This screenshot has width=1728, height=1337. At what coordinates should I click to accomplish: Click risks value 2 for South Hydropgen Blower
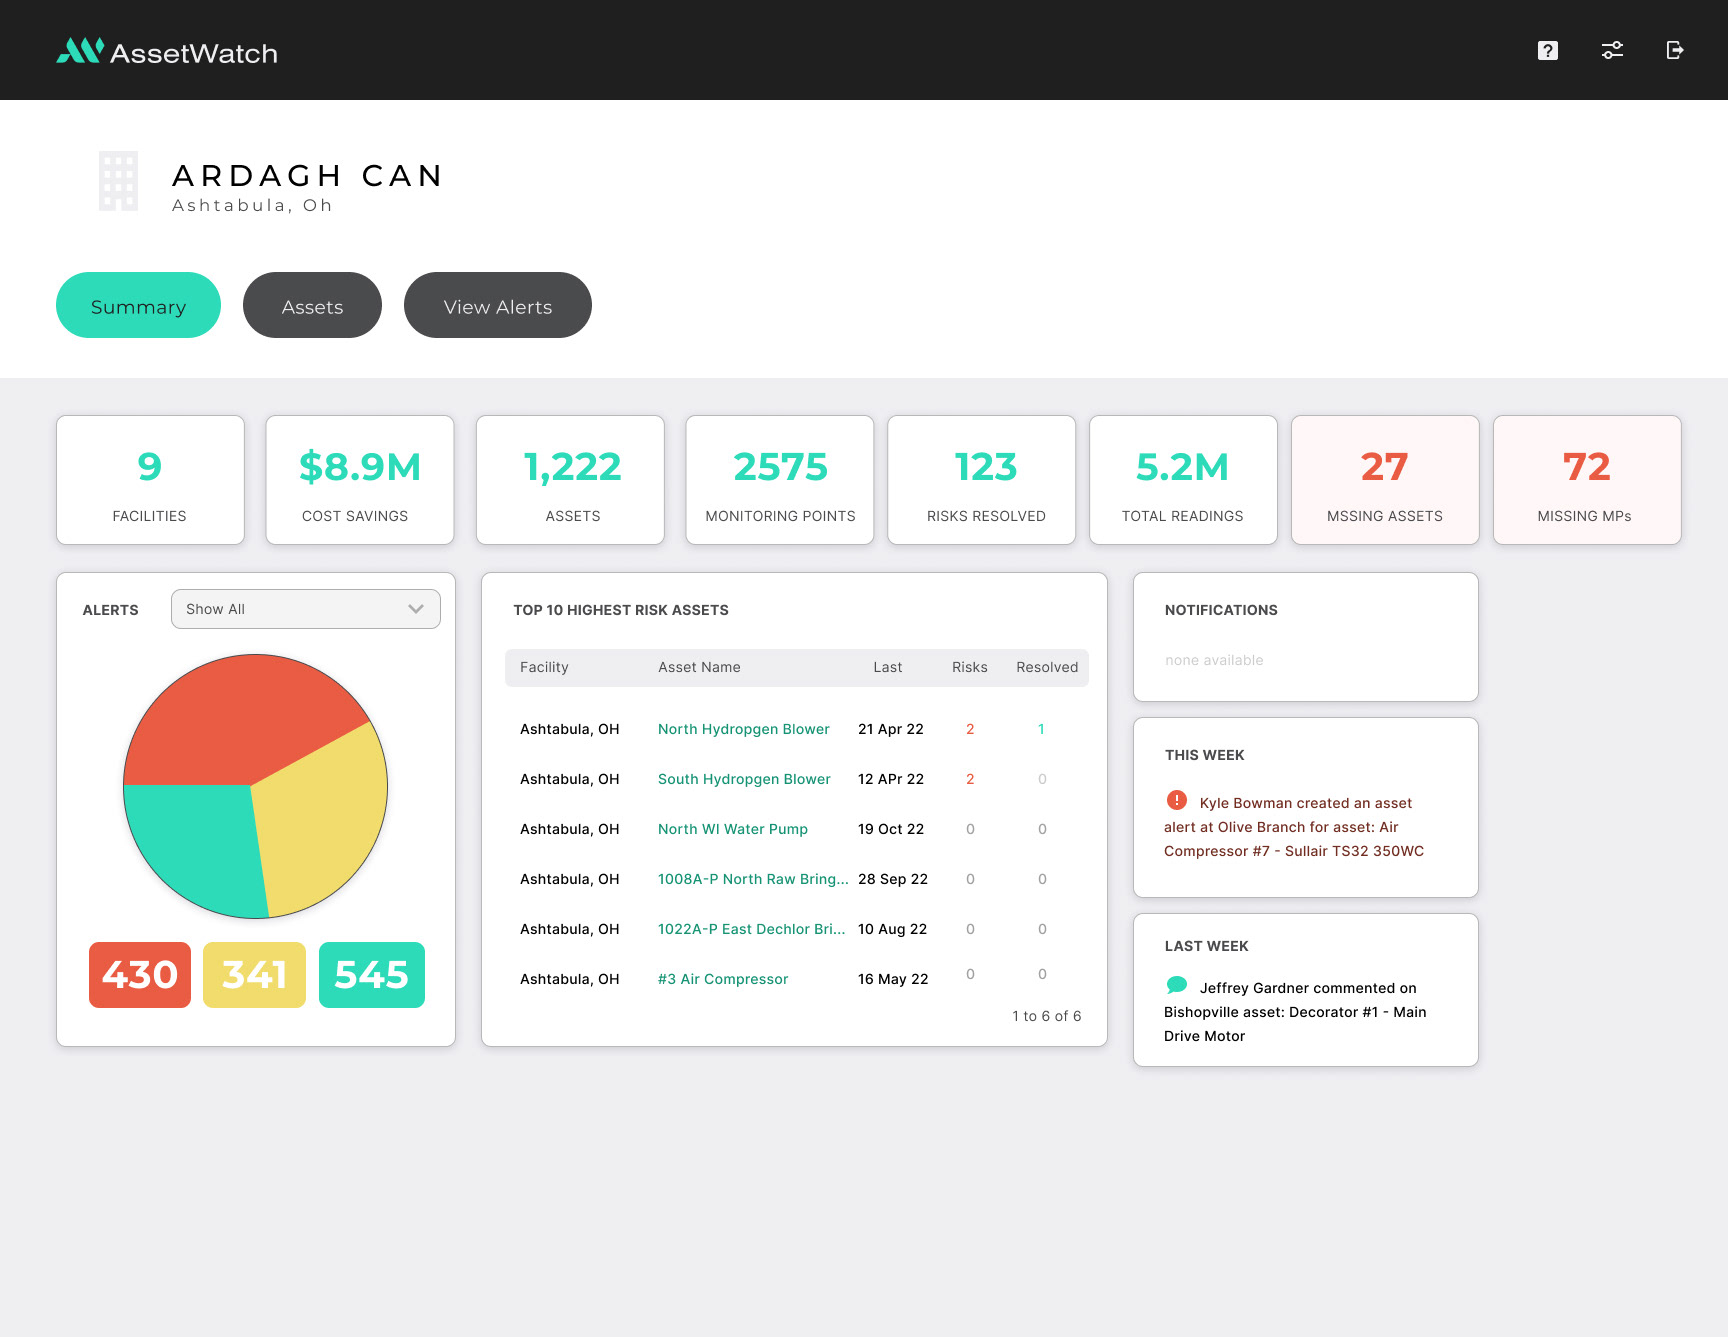(970, 779)
